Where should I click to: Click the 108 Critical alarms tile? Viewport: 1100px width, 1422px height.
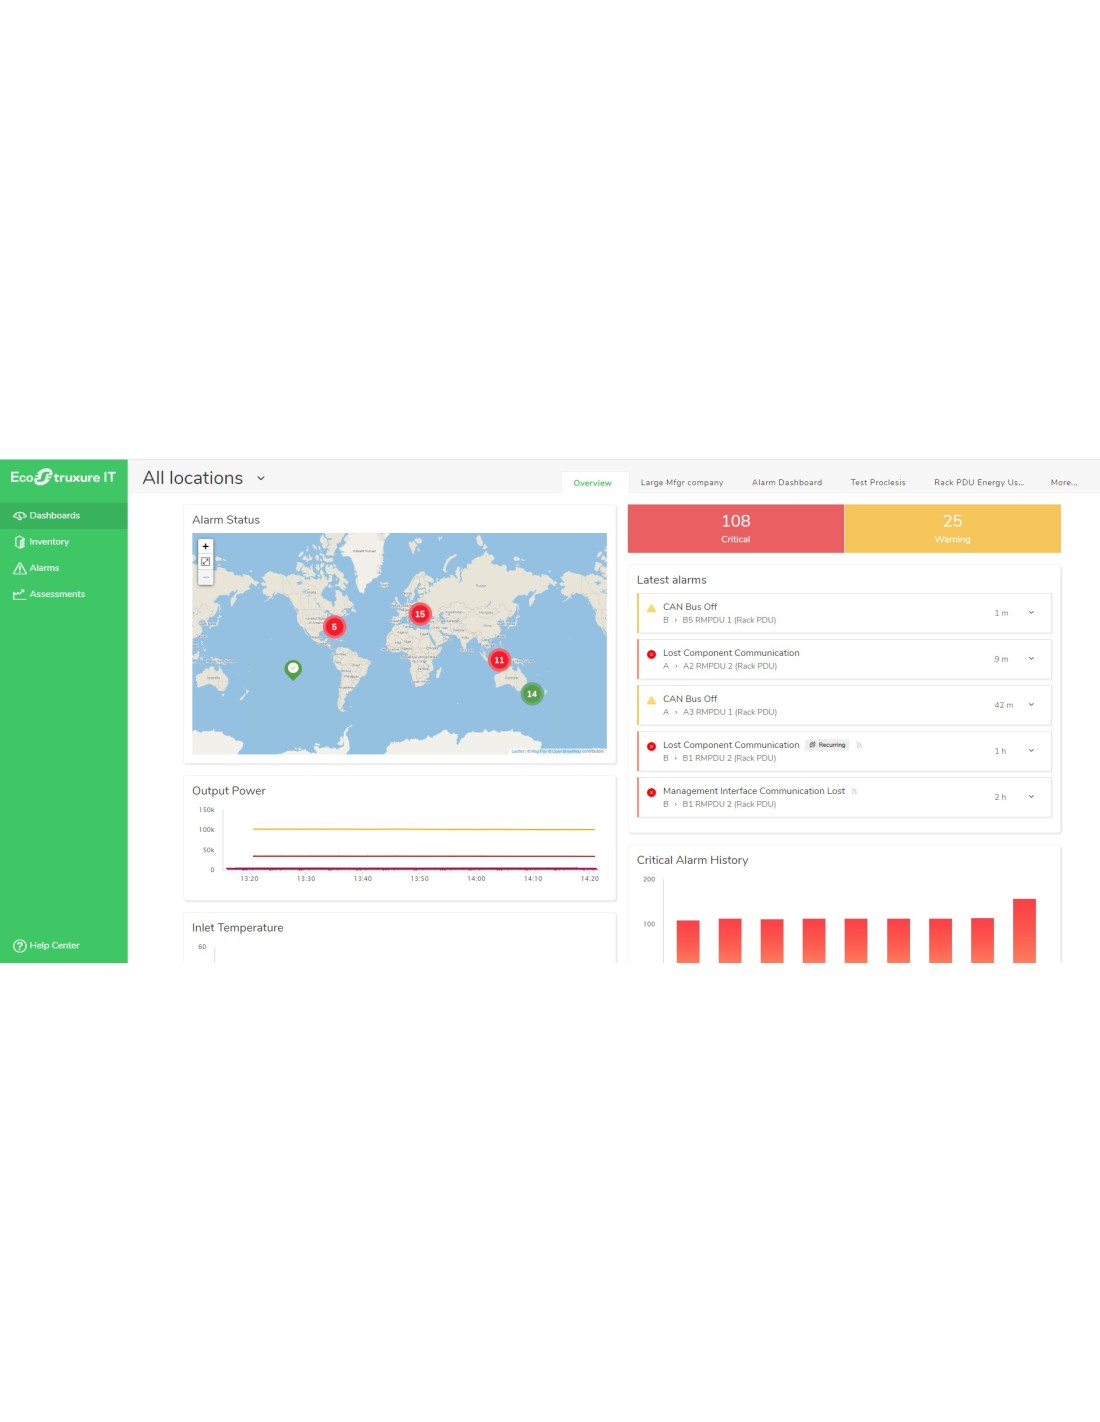pos(735,528)
